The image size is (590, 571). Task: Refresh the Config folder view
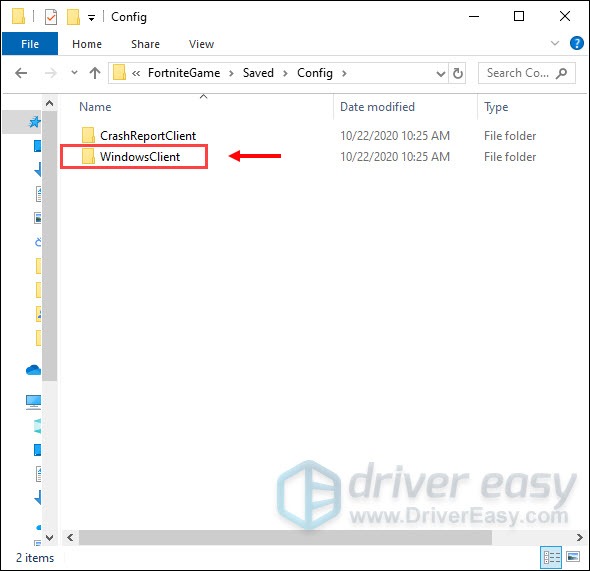click(458, 73)
